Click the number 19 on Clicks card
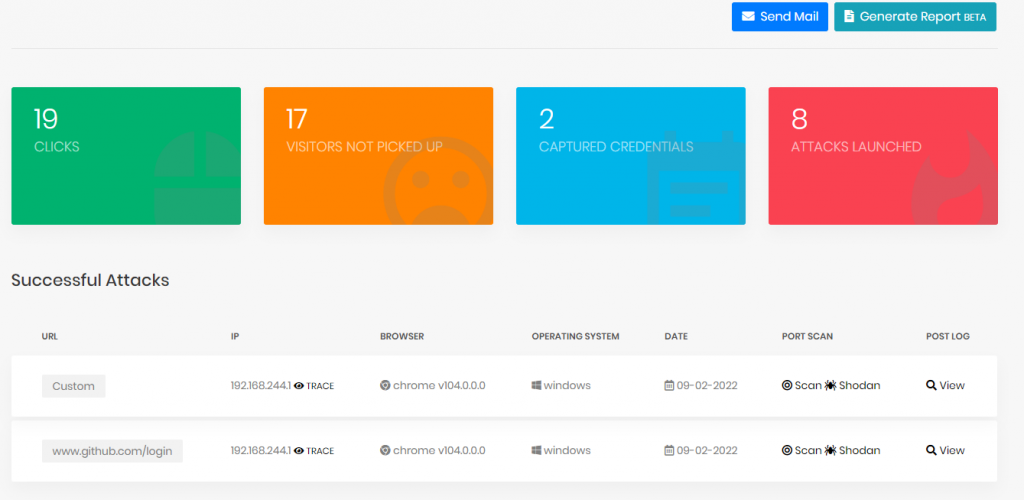 tap(46, 119)
